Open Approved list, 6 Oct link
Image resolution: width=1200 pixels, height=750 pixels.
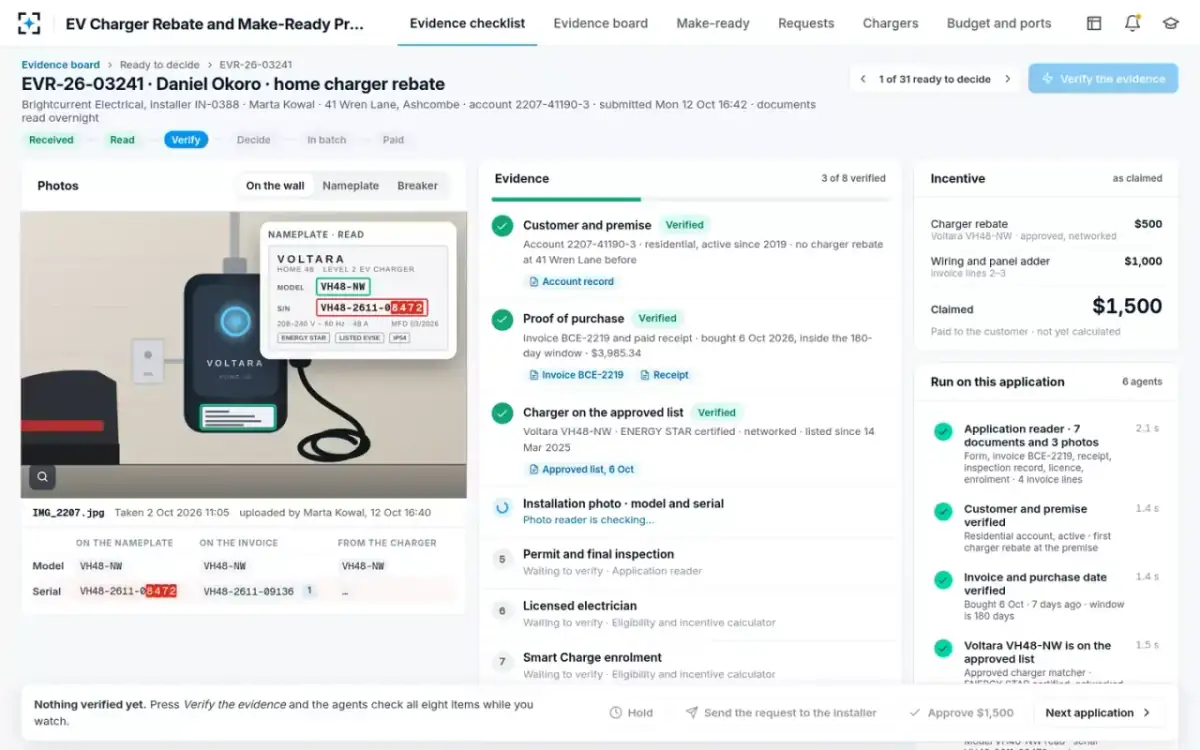[x=580, y=469]
